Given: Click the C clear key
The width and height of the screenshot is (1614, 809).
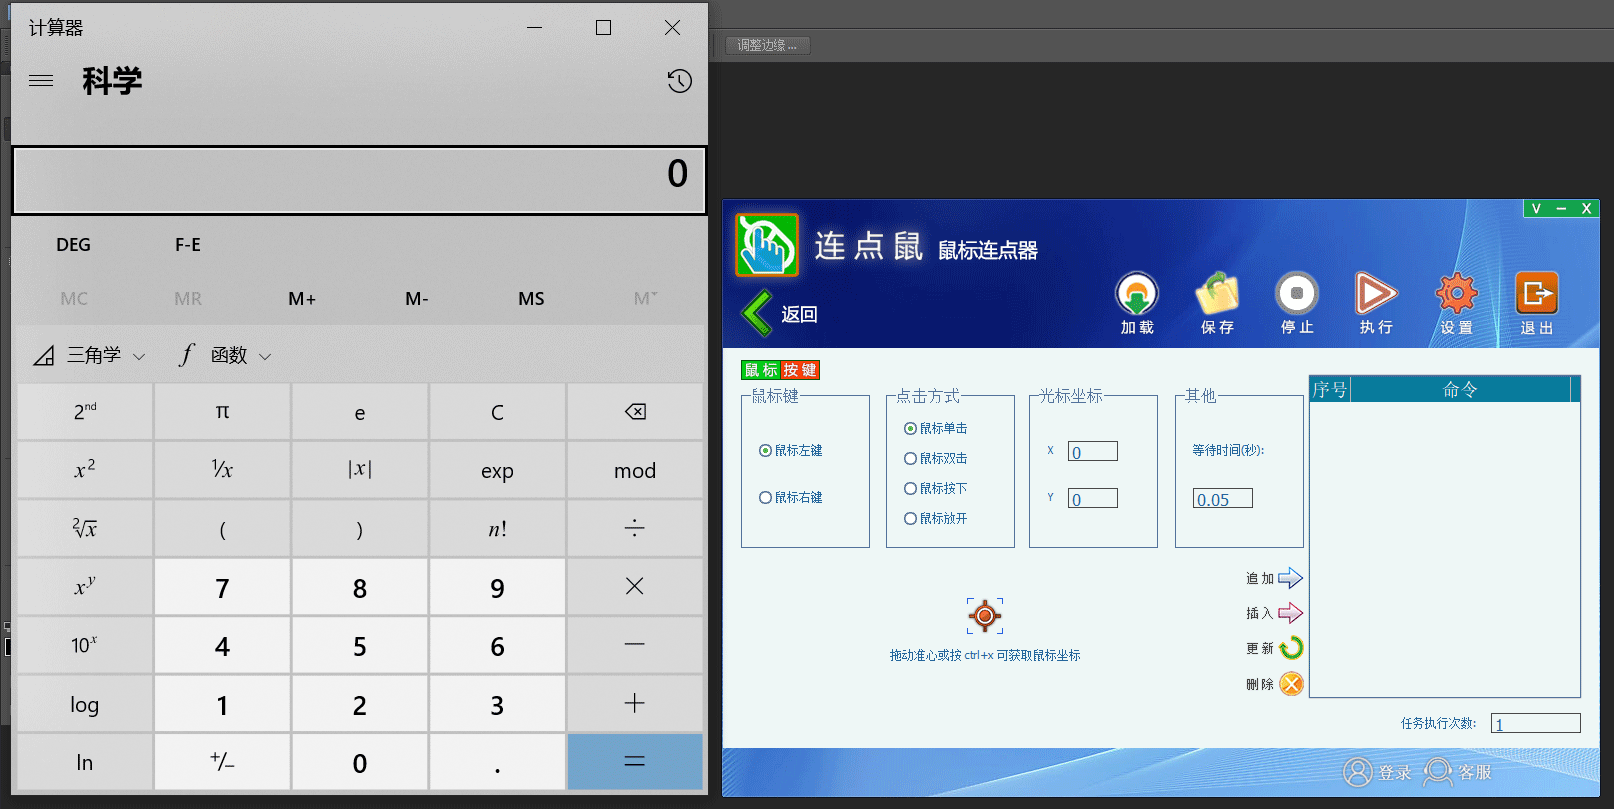Looking at the screenshot, I should 497,412.
